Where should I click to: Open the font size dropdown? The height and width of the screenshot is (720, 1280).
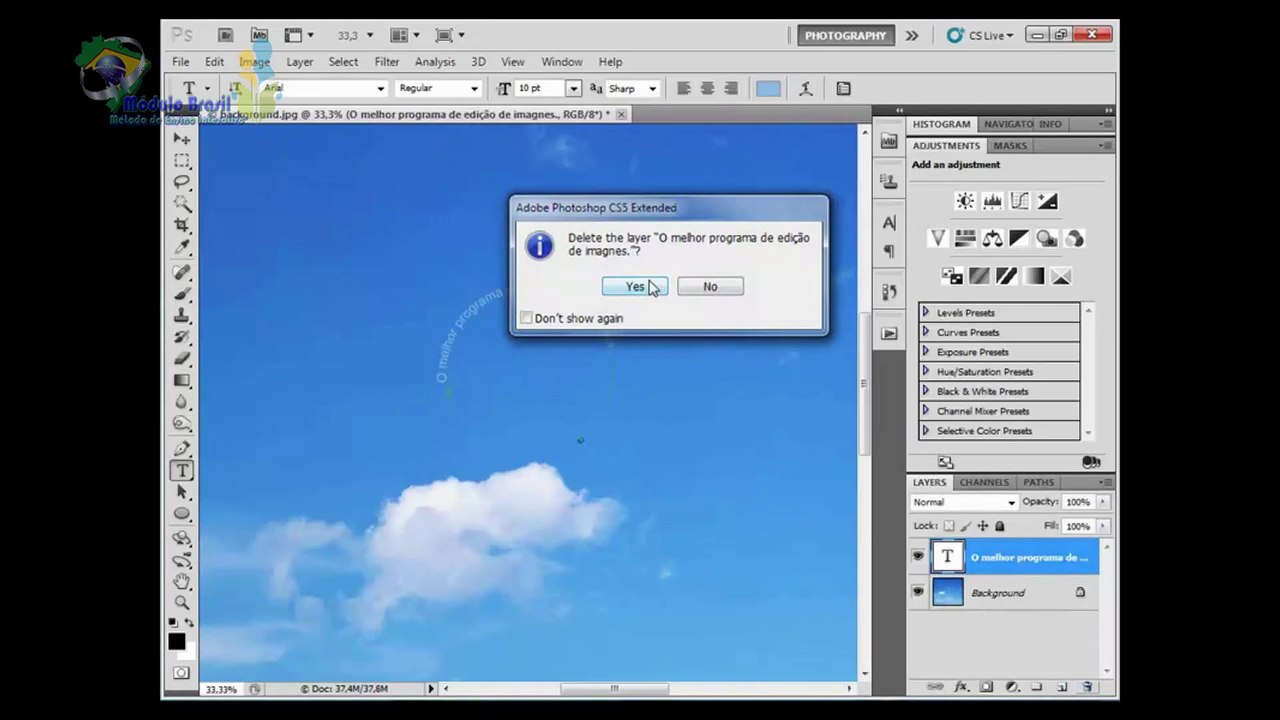[x=574, y=88]
